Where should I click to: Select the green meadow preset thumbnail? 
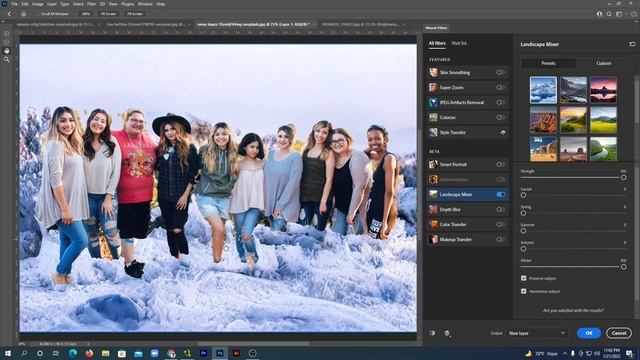coord(603,120)
